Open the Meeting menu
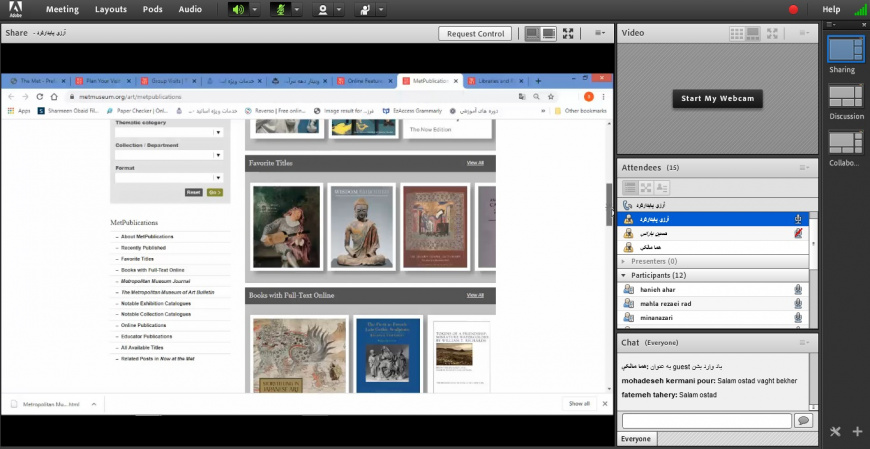This screenshot has width=870, height=449. tap(62, 9)
